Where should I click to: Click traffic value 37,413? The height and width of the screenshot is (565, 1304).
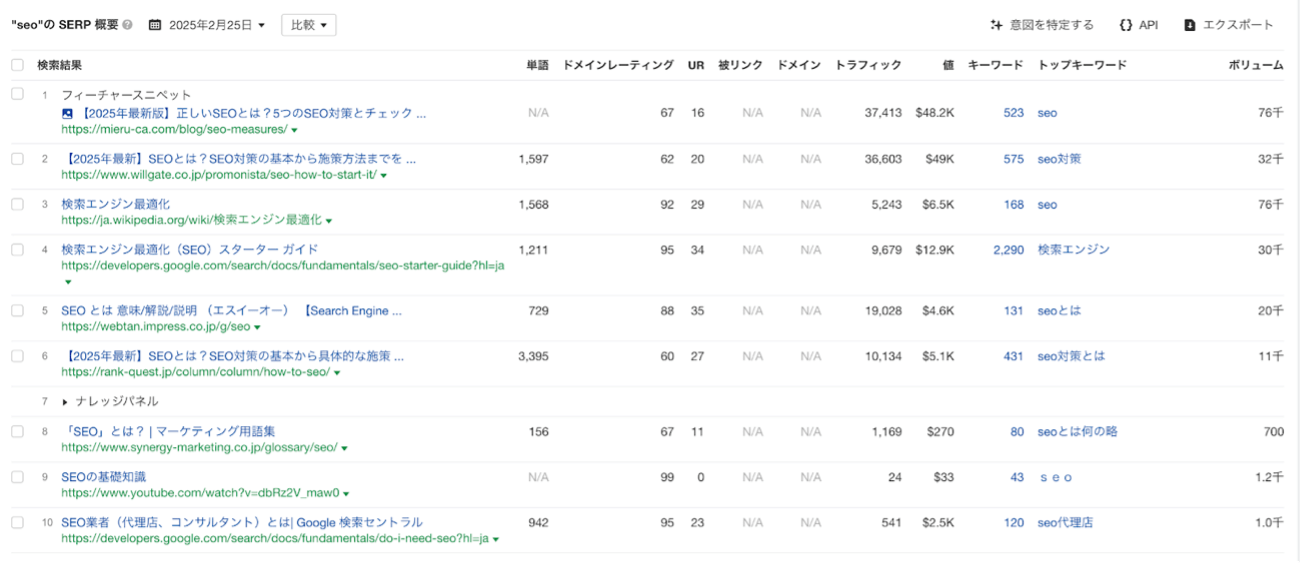pyautogui.click(x=883, y=113)
